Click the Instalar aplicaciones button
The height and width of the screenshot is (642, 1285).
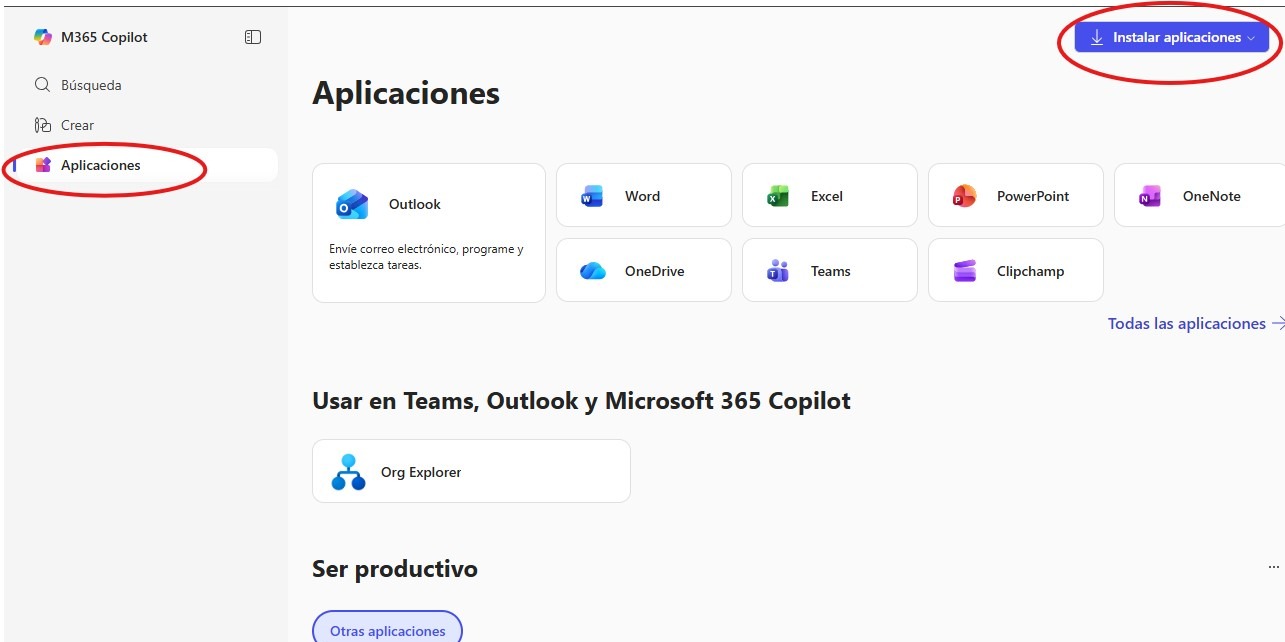[x=1170, y=37]
